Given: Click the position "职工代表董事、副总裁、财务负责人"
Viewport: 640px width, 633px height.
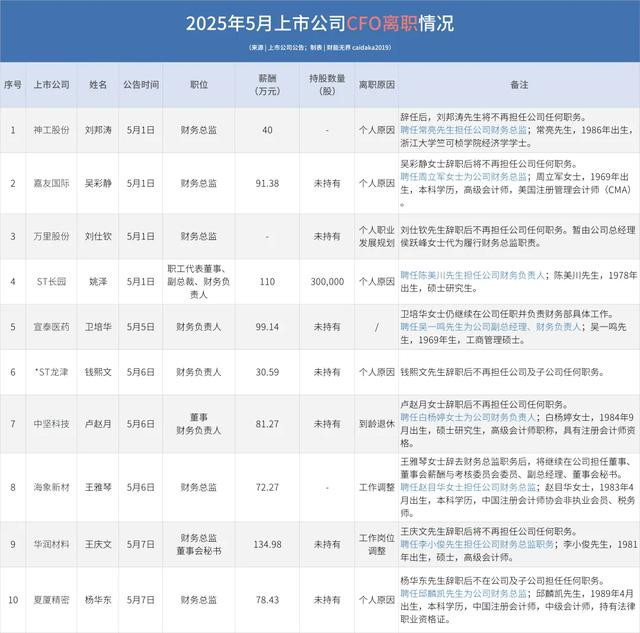Looking at the screenshot, I should coord(199,282).
